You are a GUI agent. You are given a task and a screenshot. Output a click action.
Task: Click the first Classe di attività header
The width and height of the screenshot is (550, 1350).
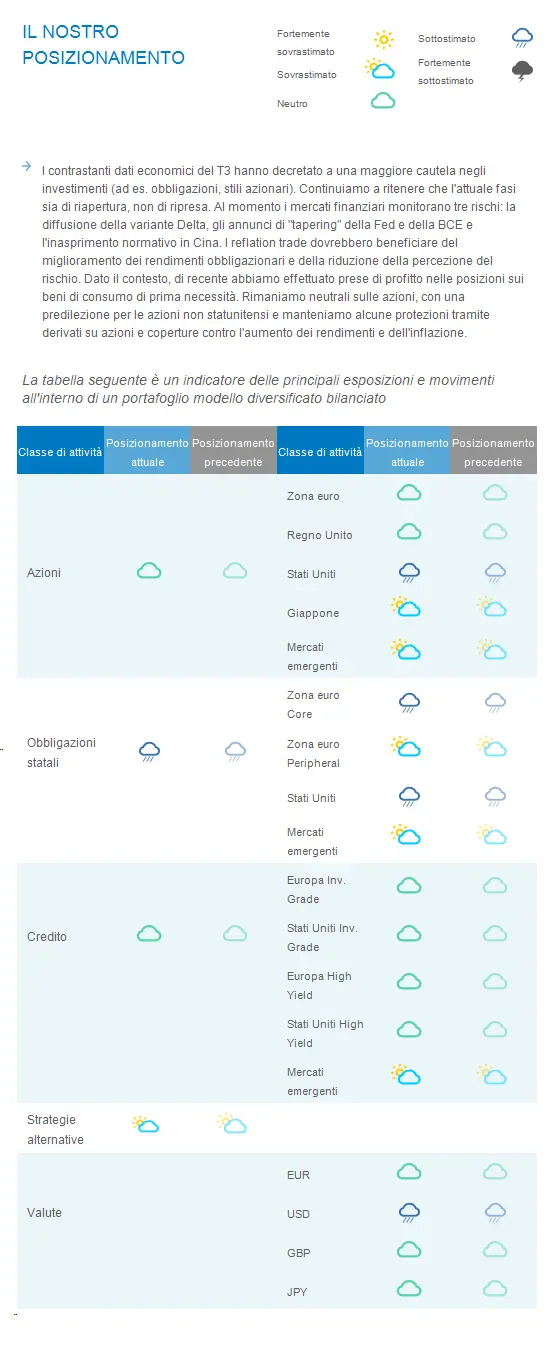pos(60,450)
